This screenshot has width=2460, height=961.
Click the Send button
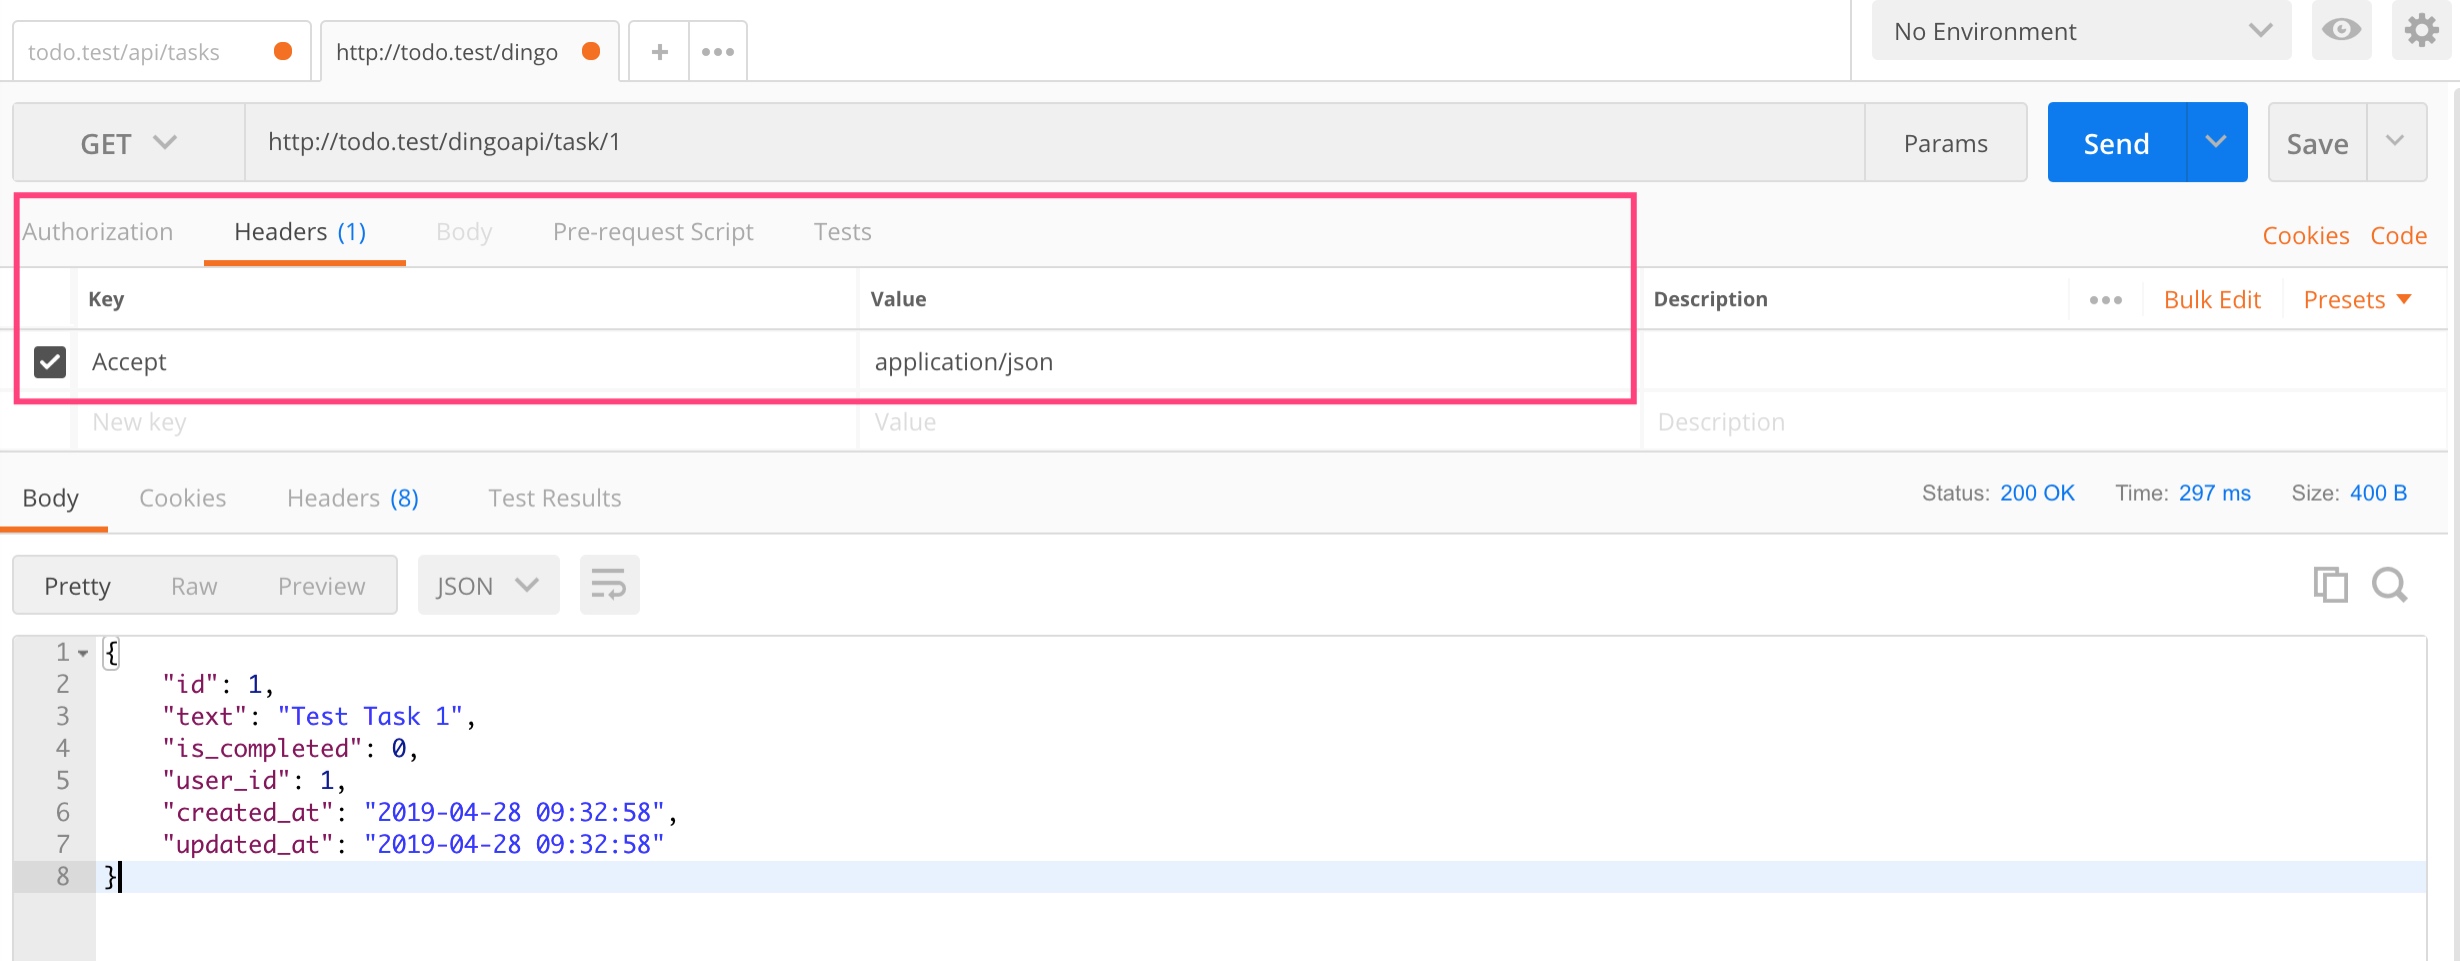click(2117, 142)
